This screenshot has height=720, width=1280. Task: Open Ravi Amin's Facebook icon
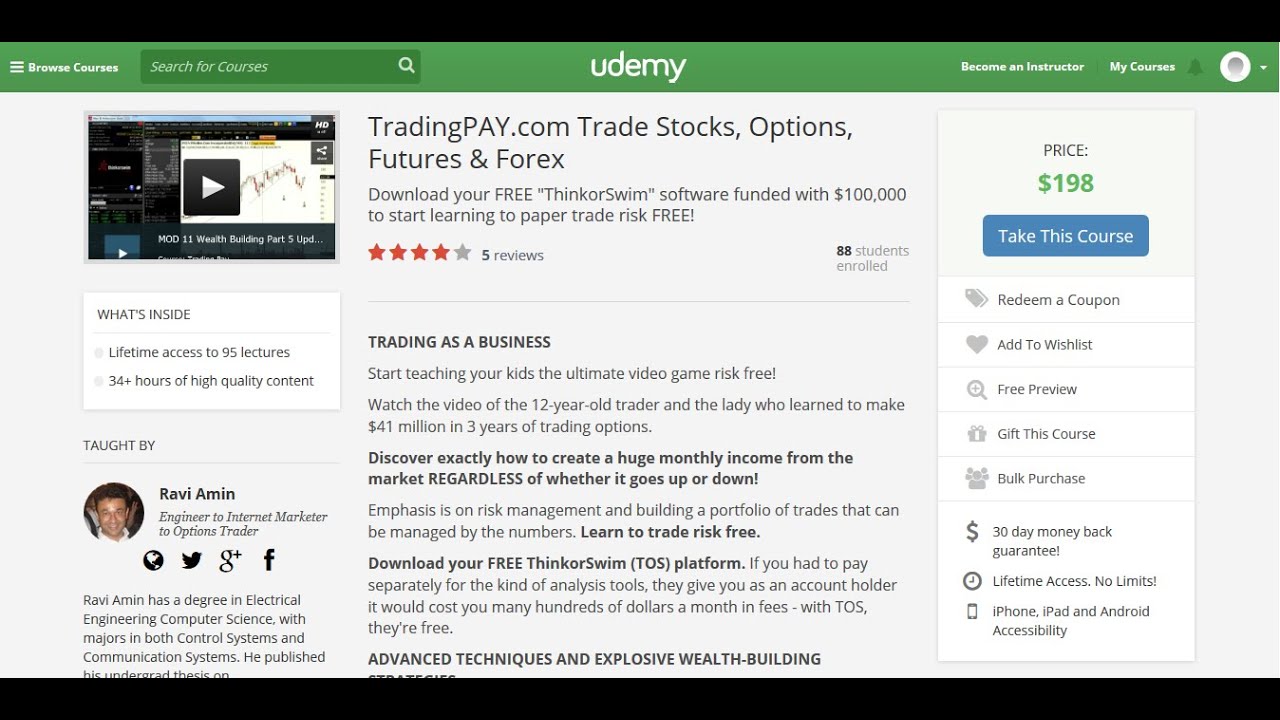[x=269, y=560]
